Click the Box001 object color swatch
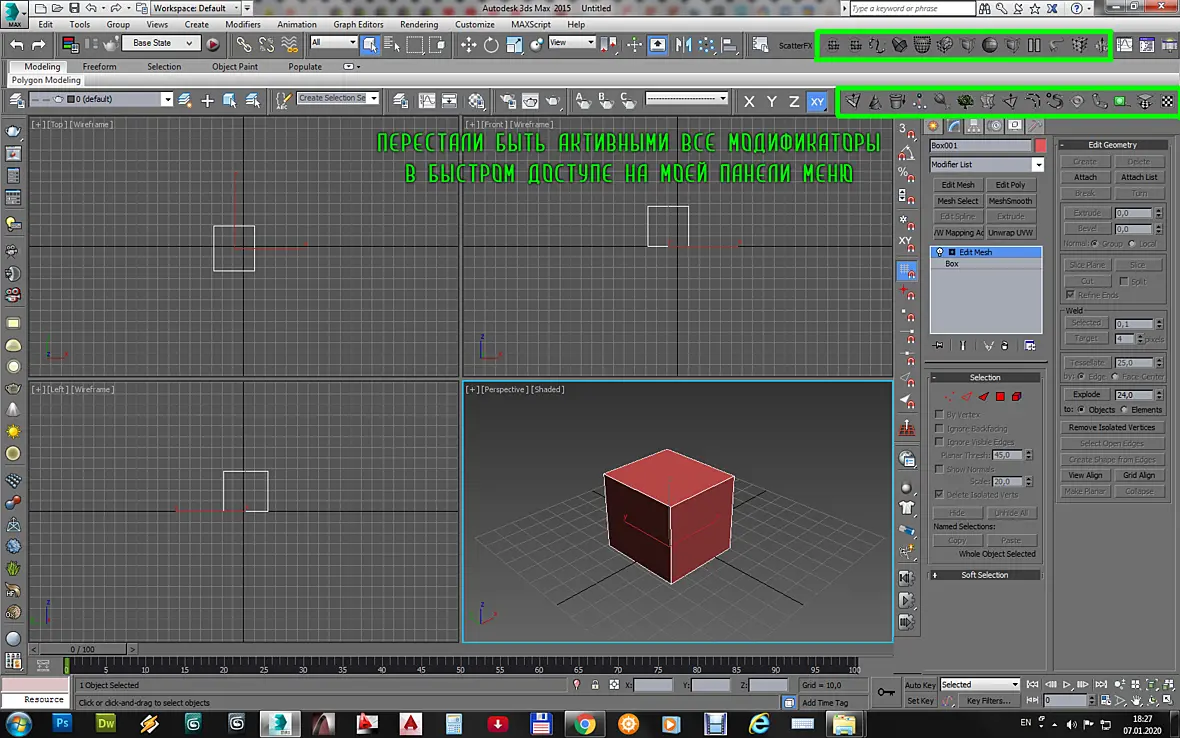 (x=1040, y=145)
